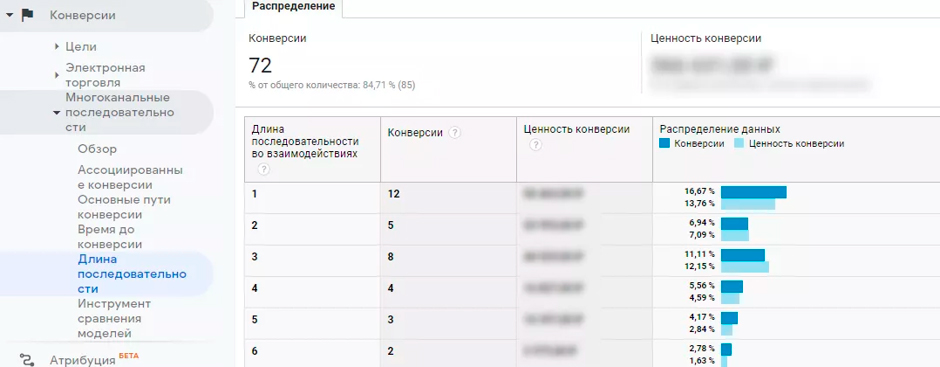Select Длина последовательности report

pyautogui.click(x=132, y=274)
